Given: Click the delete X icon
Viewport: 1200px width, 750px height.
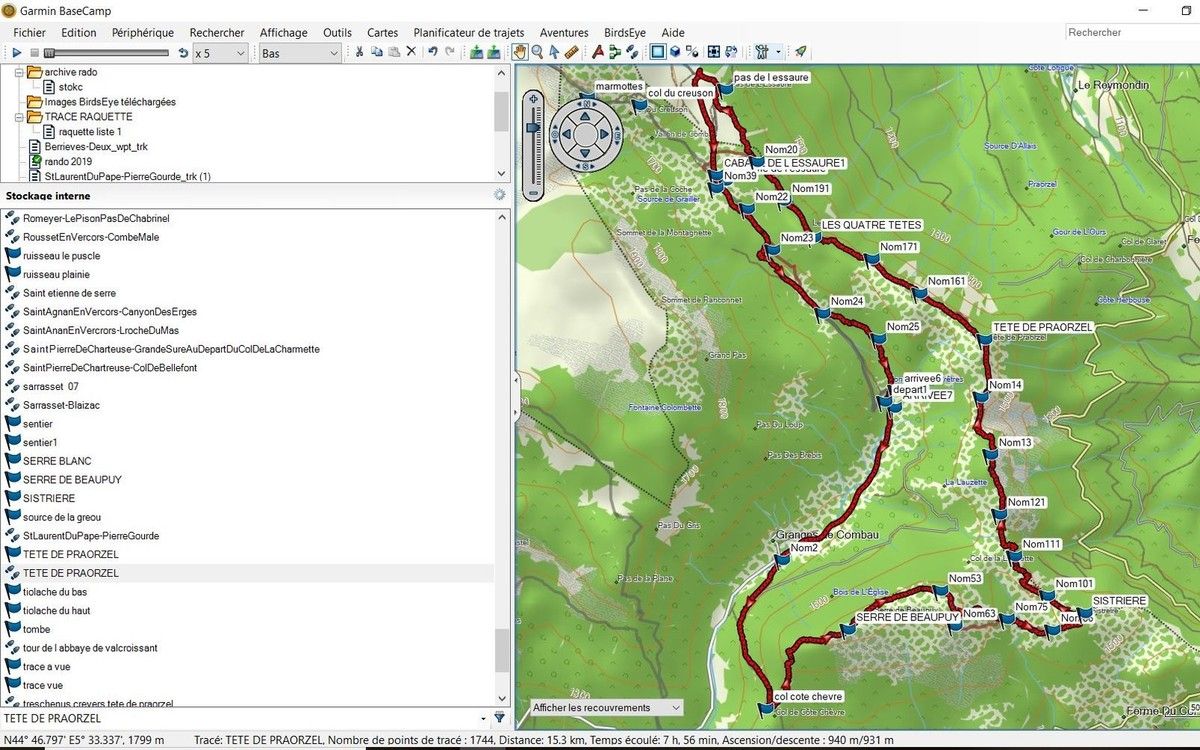Looking at the screenshot, I should point(411,52).
